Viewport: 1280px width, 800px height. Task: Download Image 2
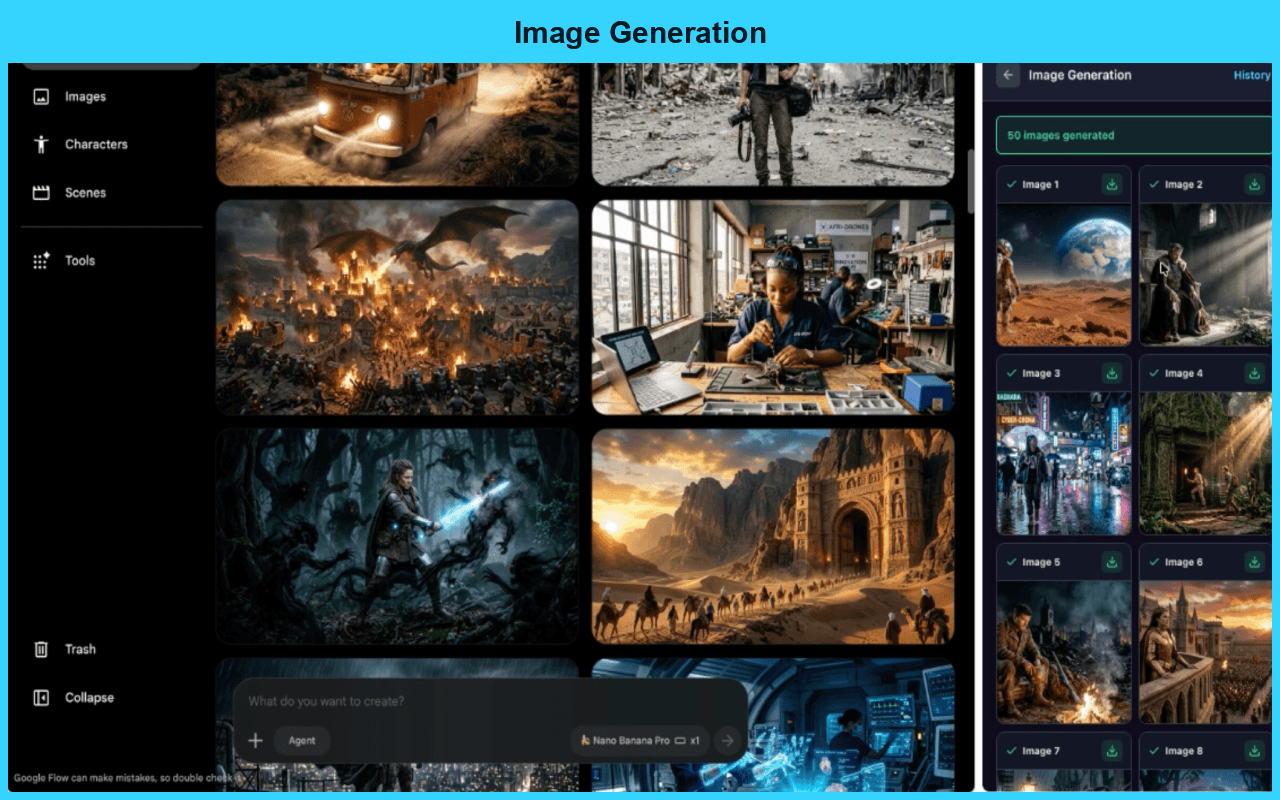tap(1254, 185)
